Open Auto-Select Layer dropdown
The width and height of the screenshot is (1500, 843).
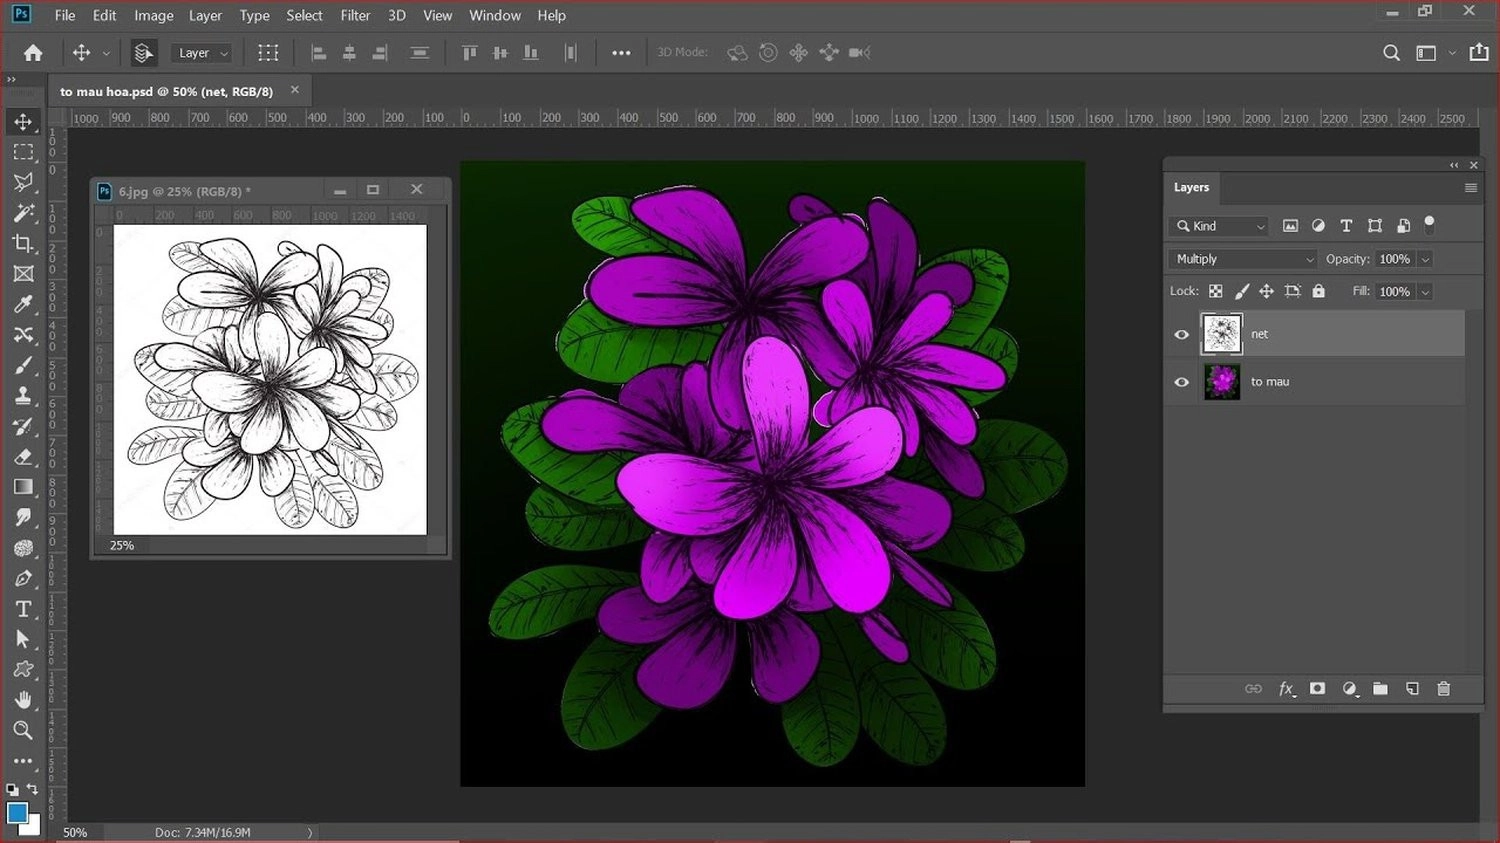(x=202, y=53)
